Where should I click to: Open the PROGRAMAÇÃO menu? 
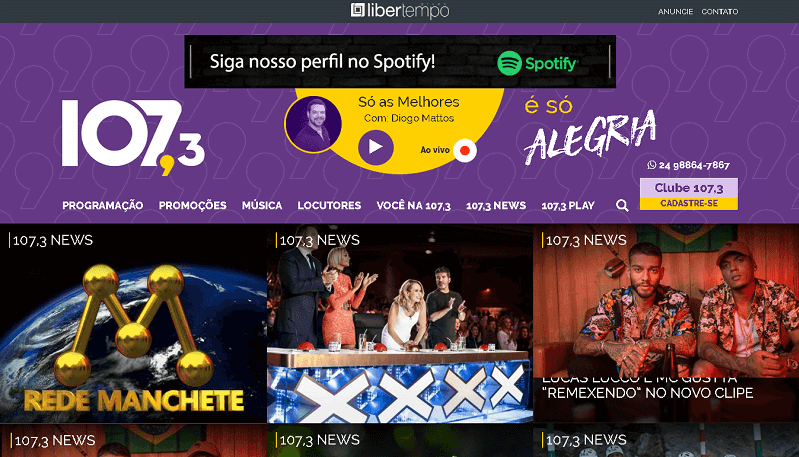tap(102, 205)
